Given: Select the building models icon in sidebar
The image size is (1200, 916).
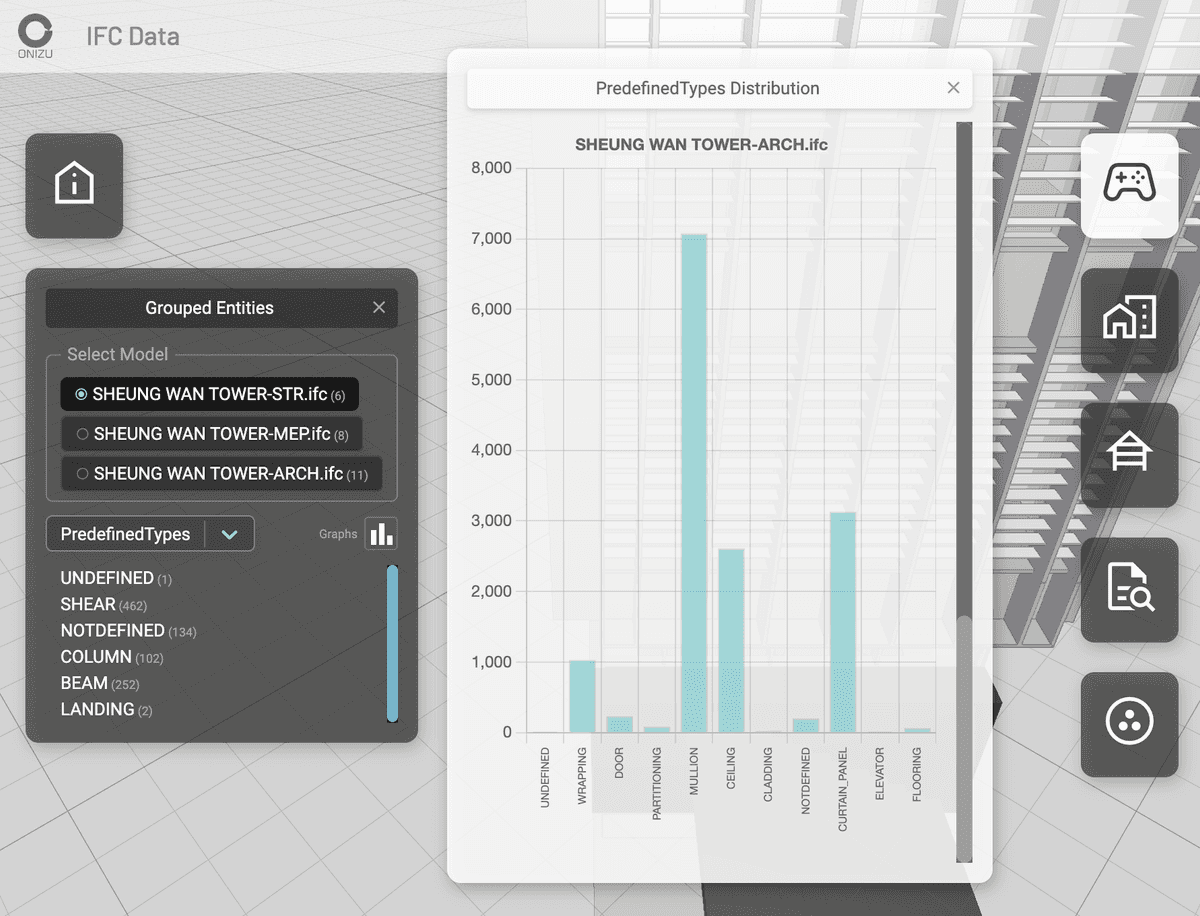Looking at the screenshot, I should (x=1129, y=321).
